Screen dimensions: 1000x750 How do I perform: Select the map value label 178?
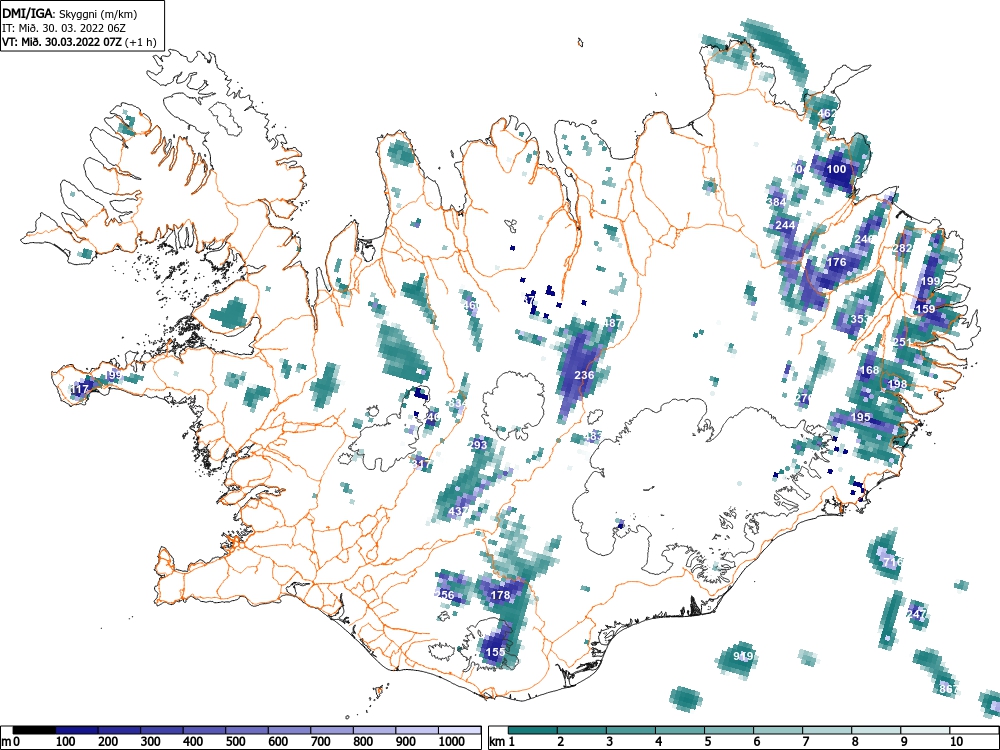(x=501, y=595)
